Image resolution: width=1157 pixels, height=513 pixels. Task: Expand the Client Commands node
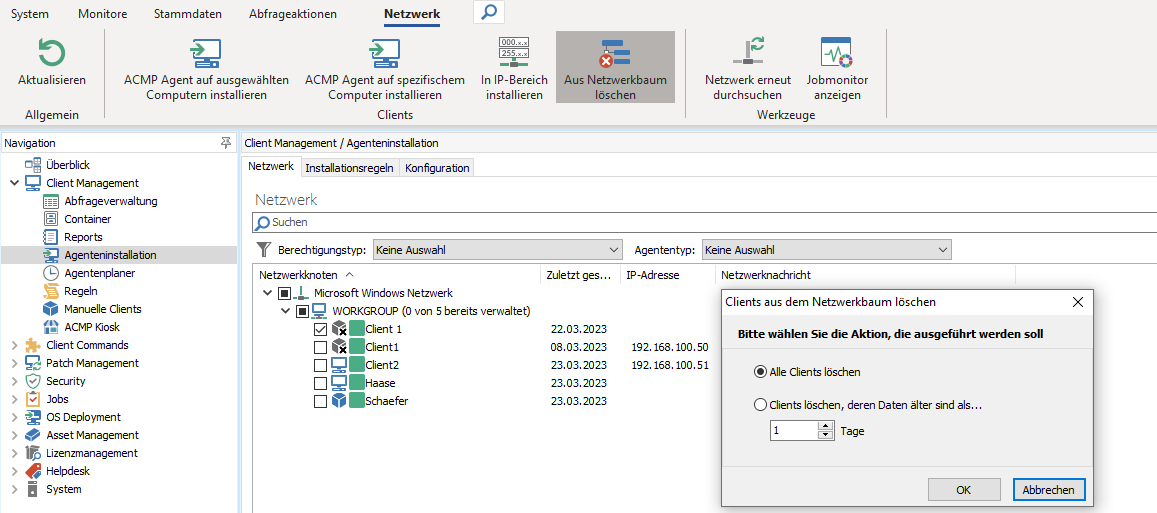point(15,345)
